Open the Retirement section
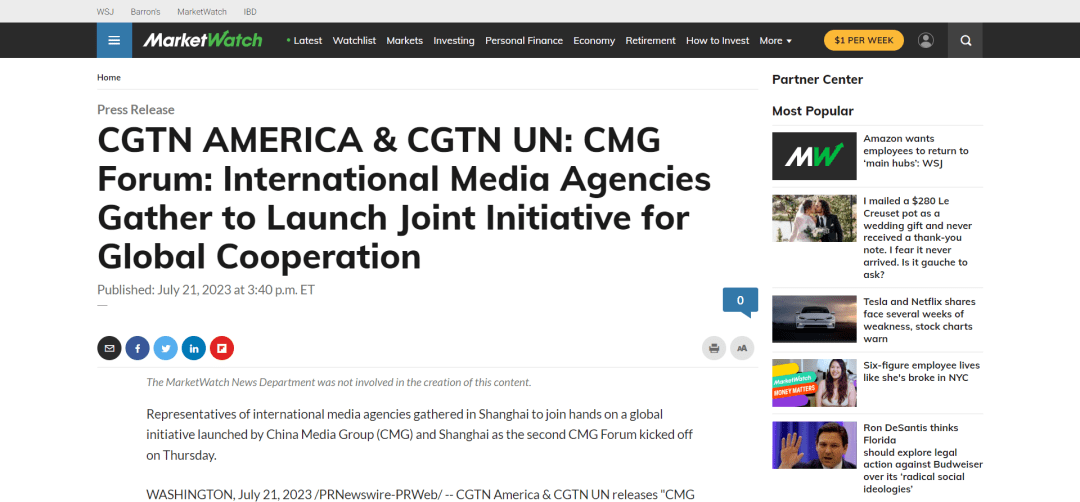This screenshot has height=502, width=1080. click(x=650, y=41)
